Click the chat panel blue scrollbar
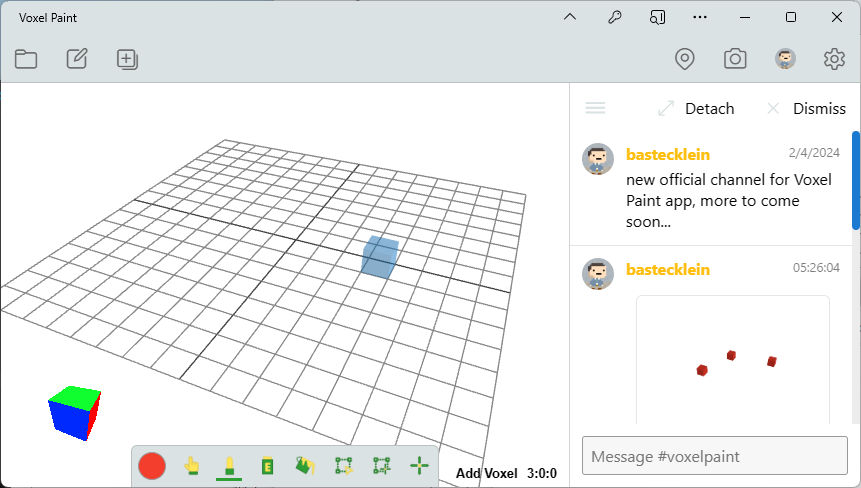 856,181
